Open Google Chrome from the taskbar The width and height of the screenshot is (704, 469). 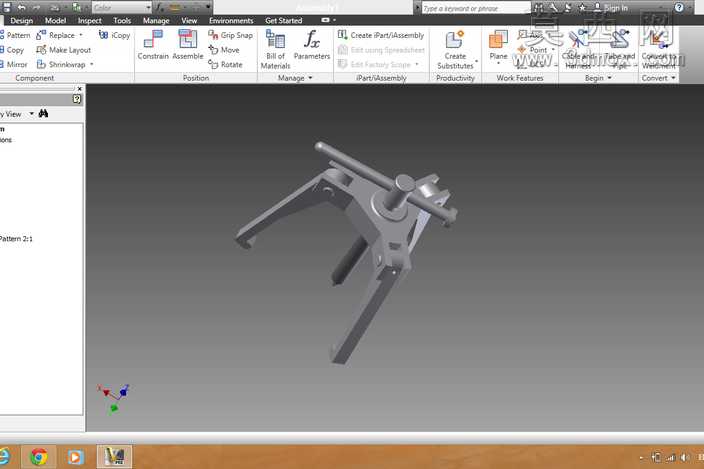point(39,457)
